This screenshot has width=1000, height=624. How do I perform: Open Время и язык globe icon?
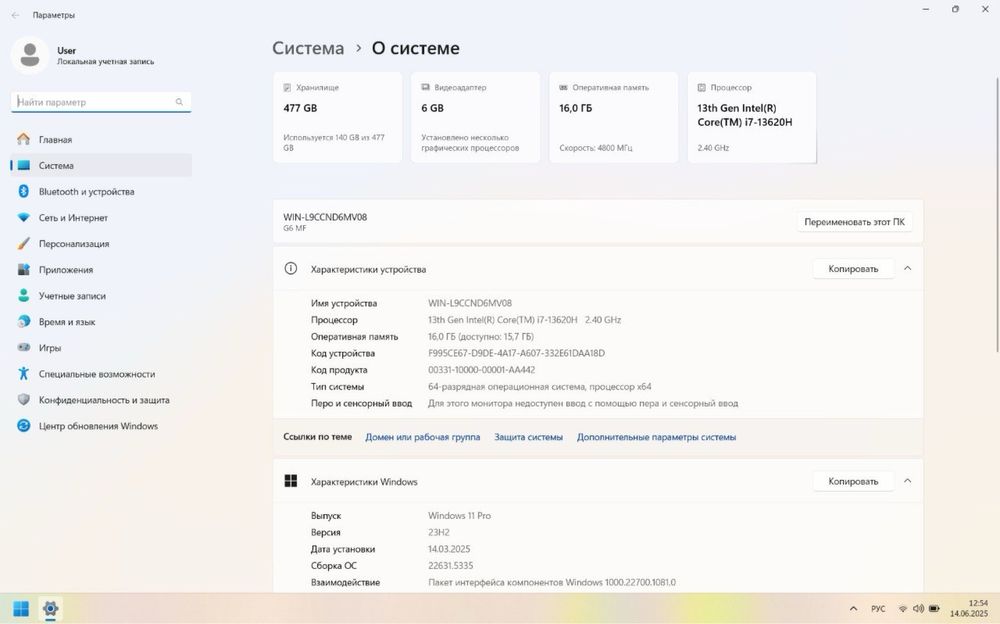click(24, 322)
